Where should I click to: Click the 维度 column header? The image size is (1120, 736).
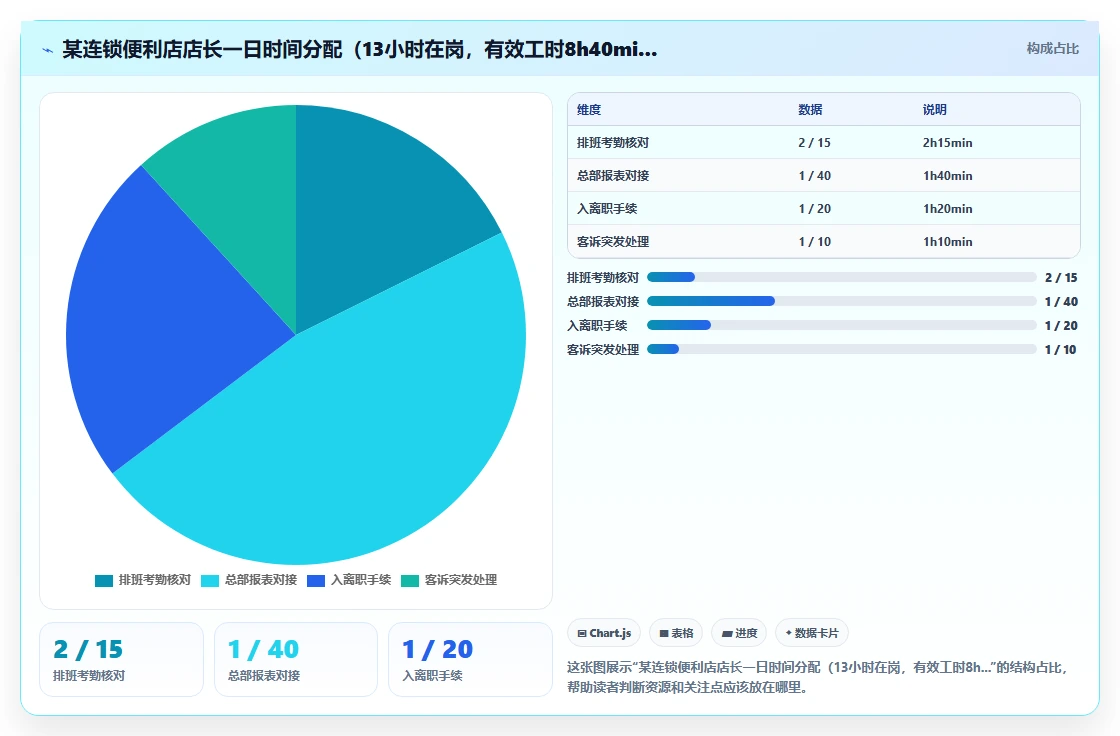589,109
